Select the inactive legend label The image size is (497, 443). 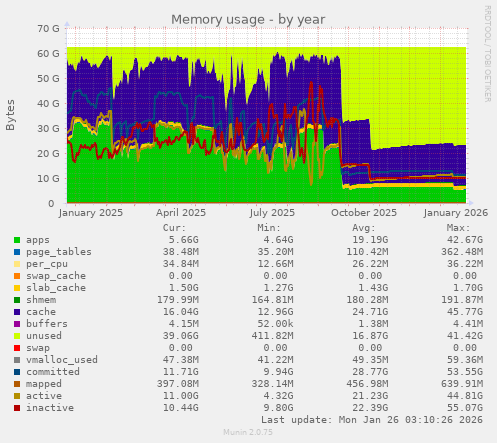pos(50,408)
